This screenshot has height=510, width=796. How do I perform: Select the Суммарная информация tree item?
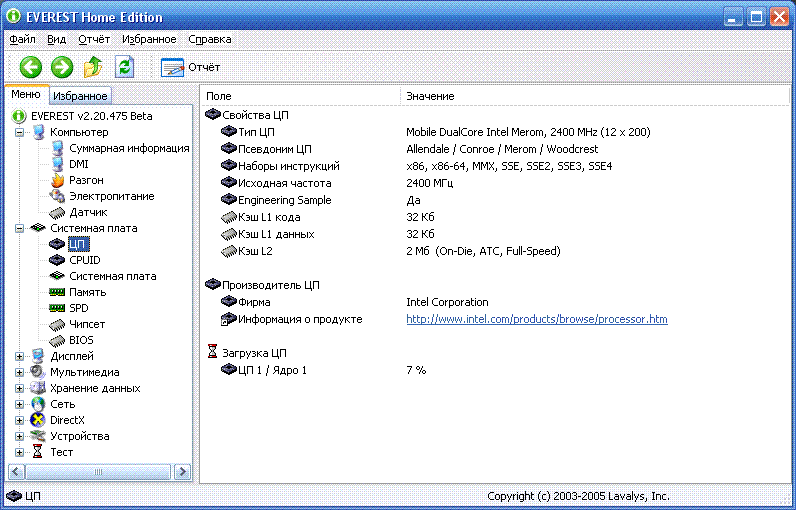click(129, 148)
